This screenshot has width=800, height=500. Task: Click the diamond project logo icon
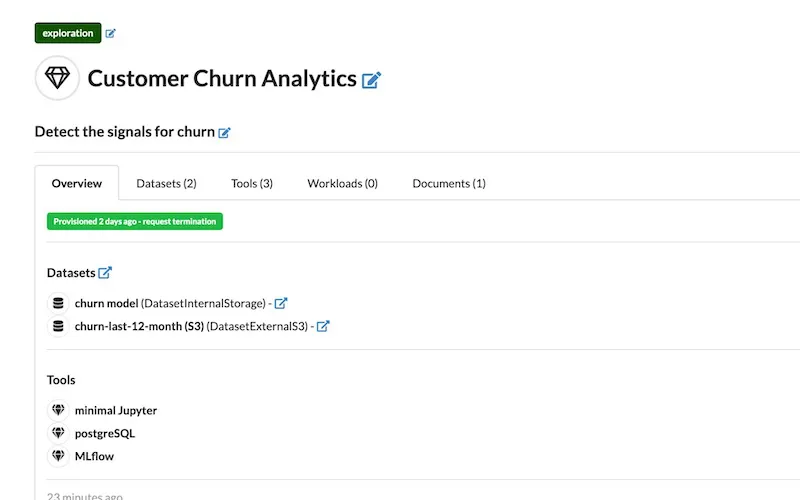pyautogui.click(x=57, y=78)
